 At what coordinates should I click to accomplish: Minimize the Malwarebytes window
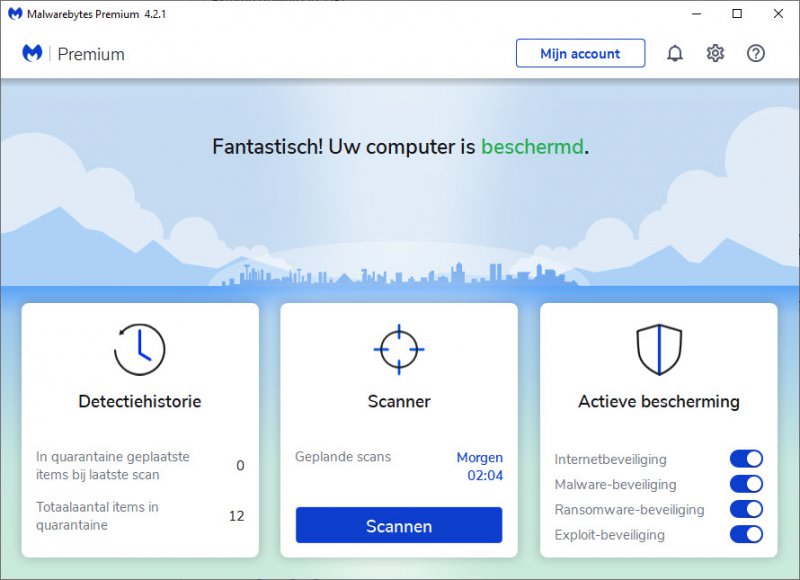(696, 14)
